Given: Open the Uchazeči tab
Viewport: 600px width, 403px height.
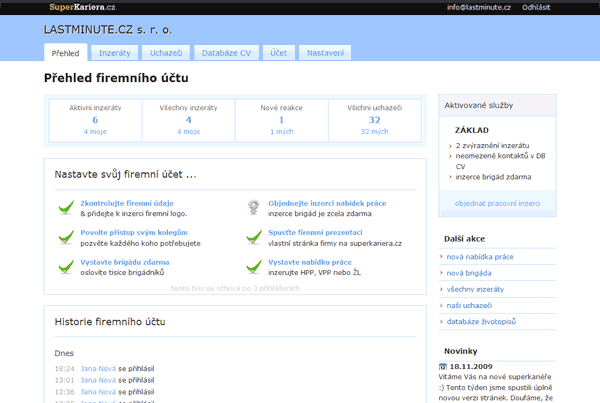Looking at the screenshot, I should point(166,53).
